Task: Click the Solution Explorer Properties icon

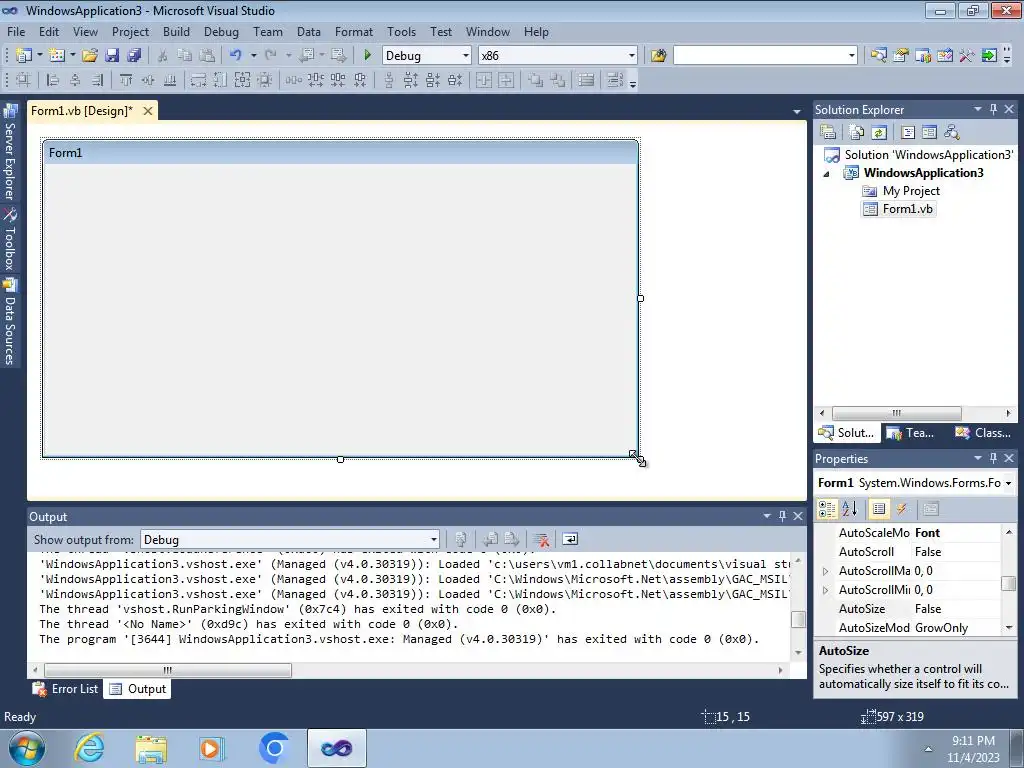Action: (828, 133)
